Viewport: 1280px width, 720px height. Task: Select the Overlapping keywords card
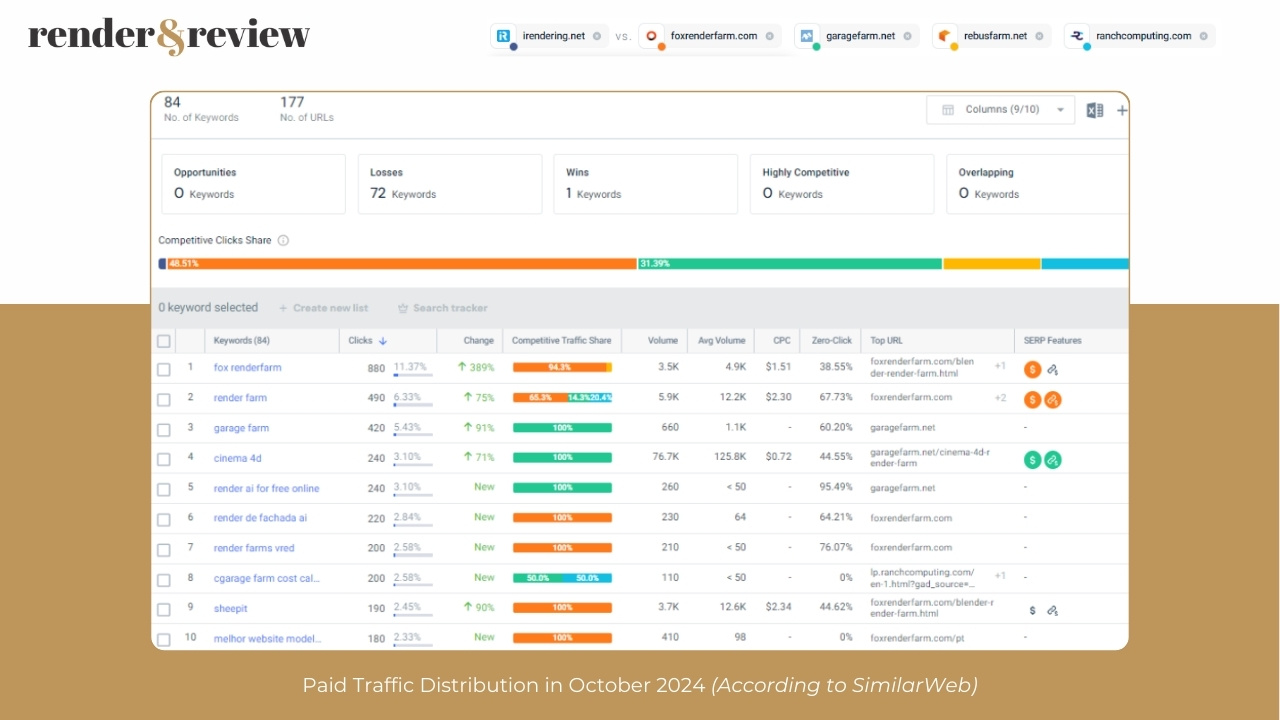(1037, 184)
